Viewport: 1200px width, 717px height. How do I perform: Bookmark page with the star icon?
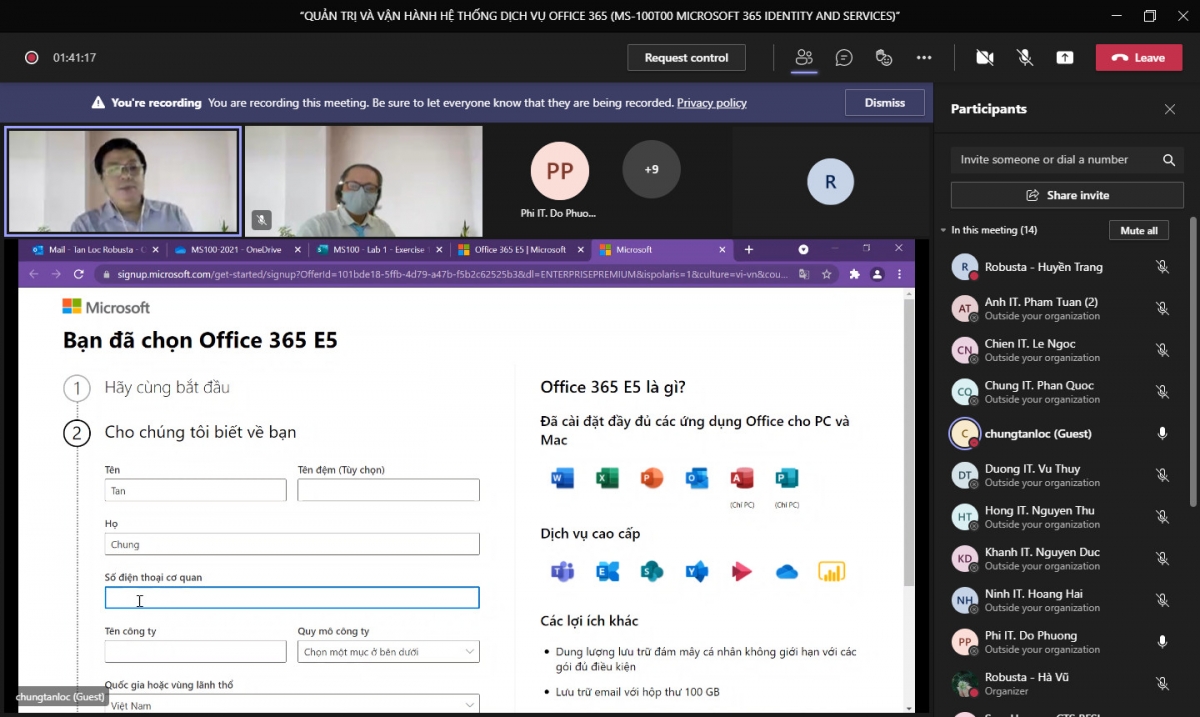coord(827,273)
